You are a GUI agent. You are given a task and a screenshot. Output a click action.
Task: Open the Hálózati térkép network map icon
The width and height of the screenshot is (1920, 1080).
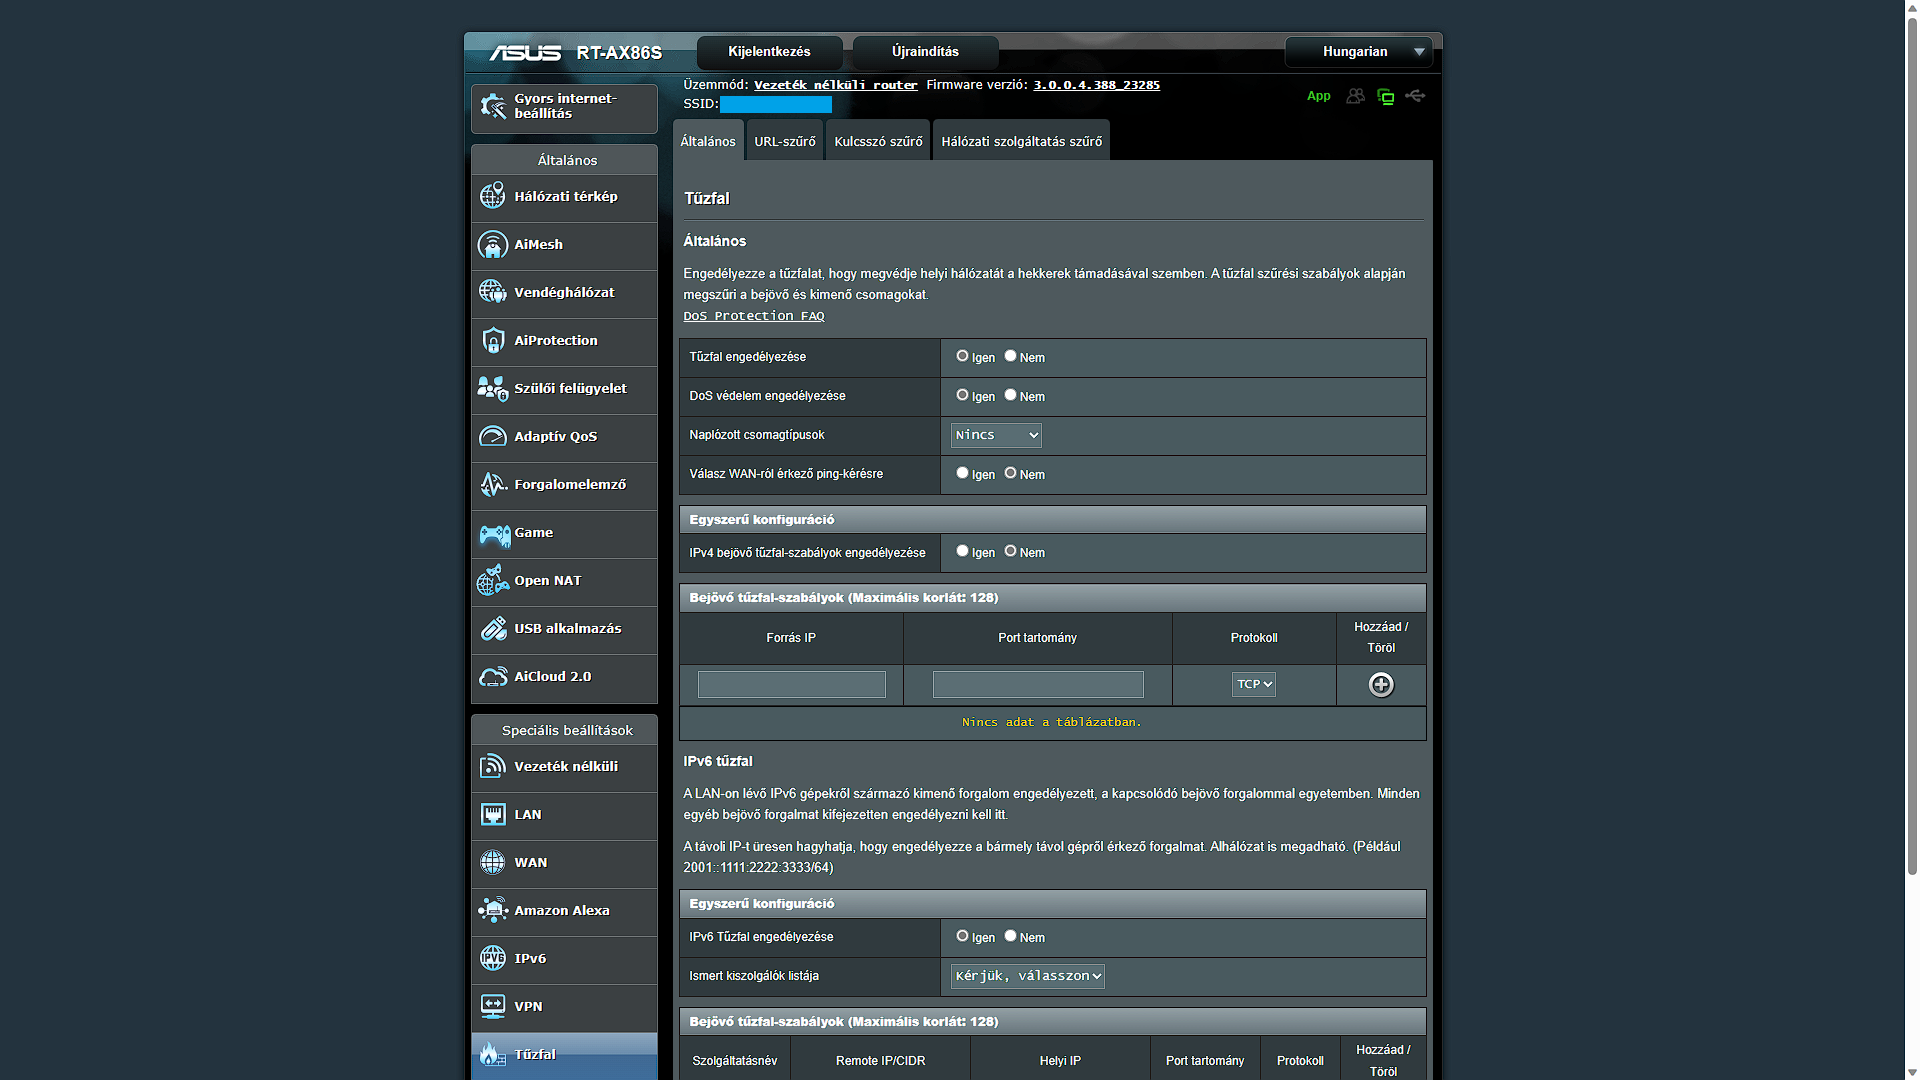[492, 196]
